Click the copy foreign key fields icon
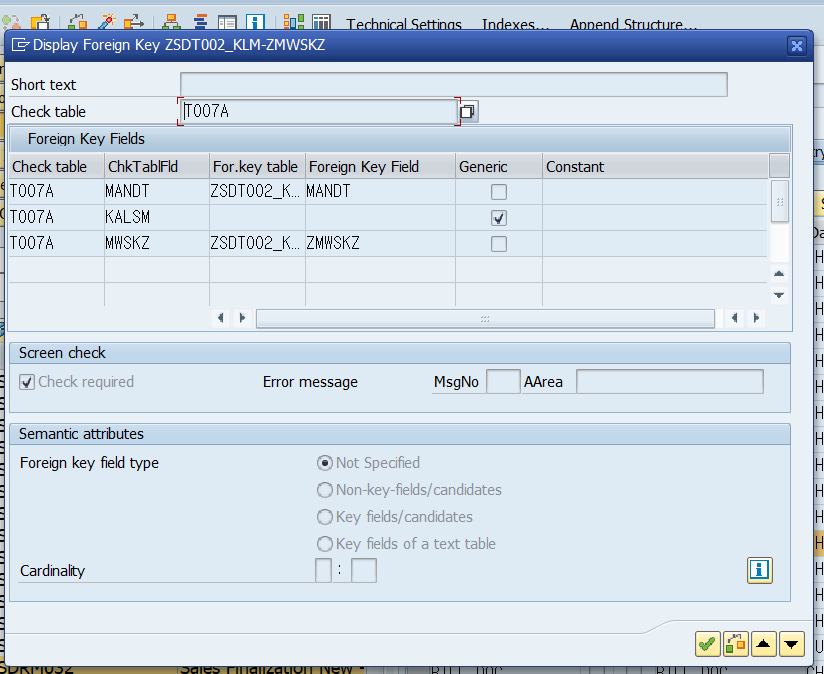 point(735,644)
